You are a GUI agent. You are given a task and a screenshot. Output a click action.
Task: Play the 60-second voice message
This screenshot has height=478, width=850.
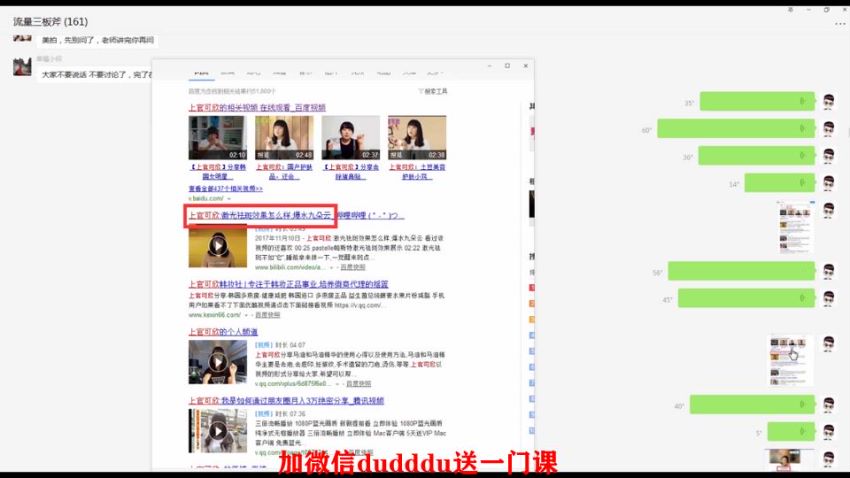(x=736, y=128)
